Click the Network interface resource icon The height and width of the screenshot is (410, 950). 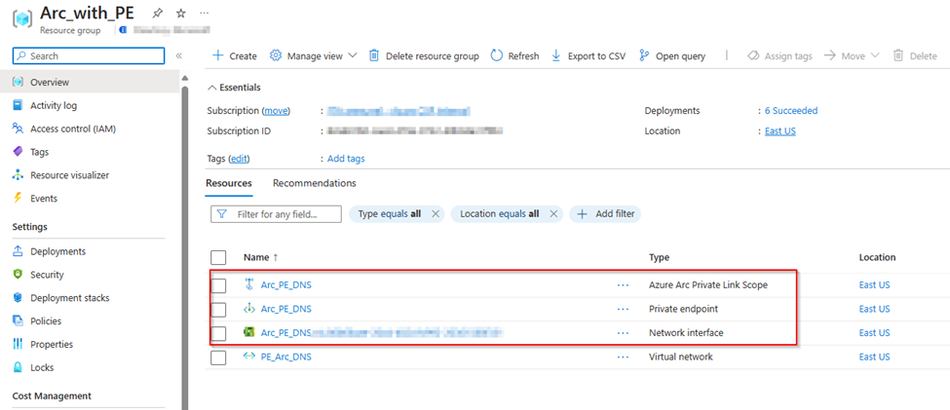pos(248,332)
